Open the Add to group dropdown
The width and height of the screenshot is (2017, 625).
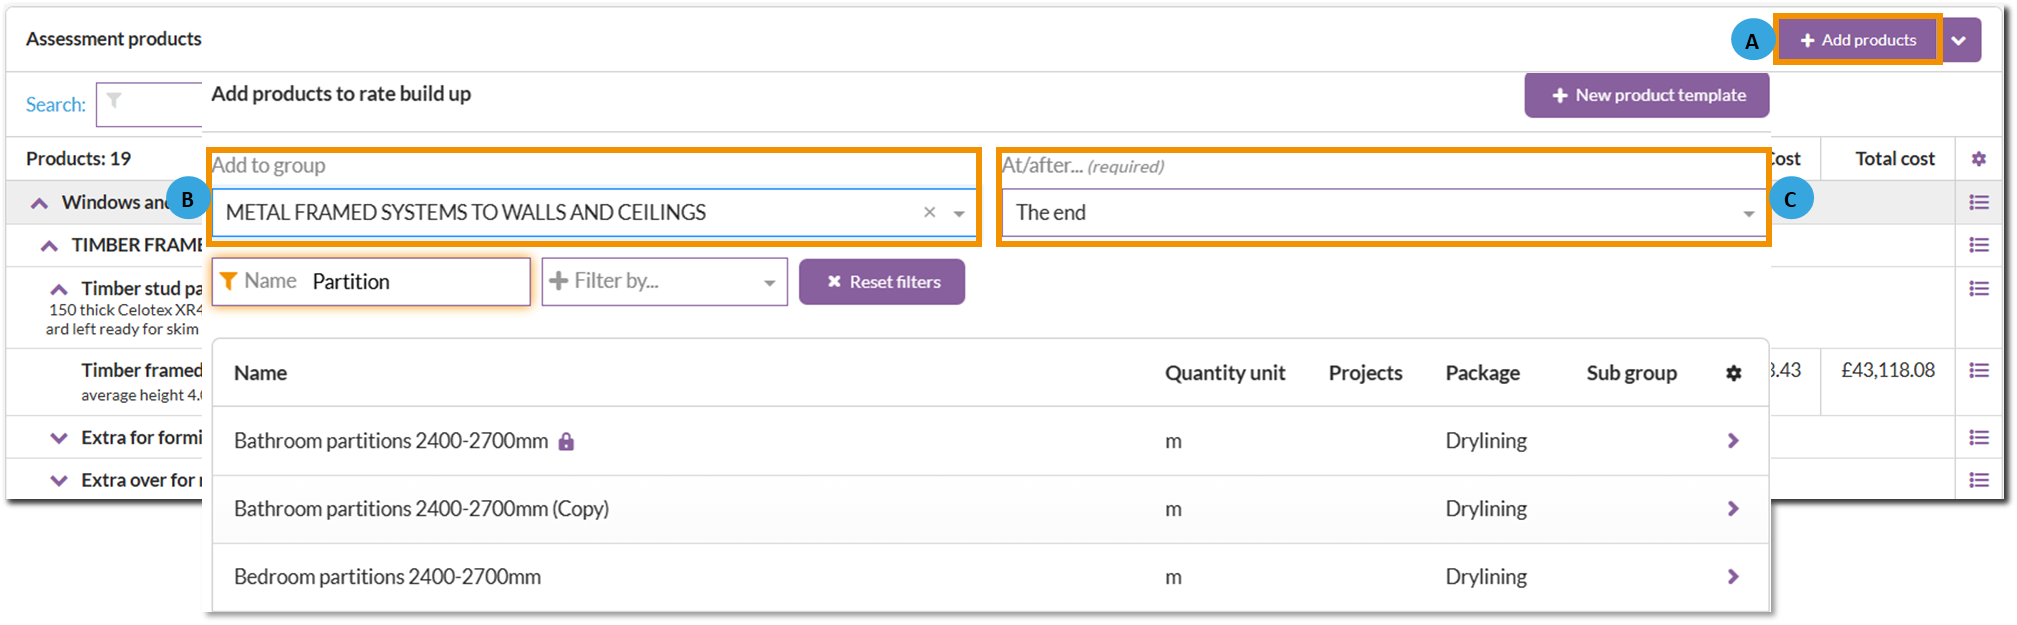coord(959,213)
